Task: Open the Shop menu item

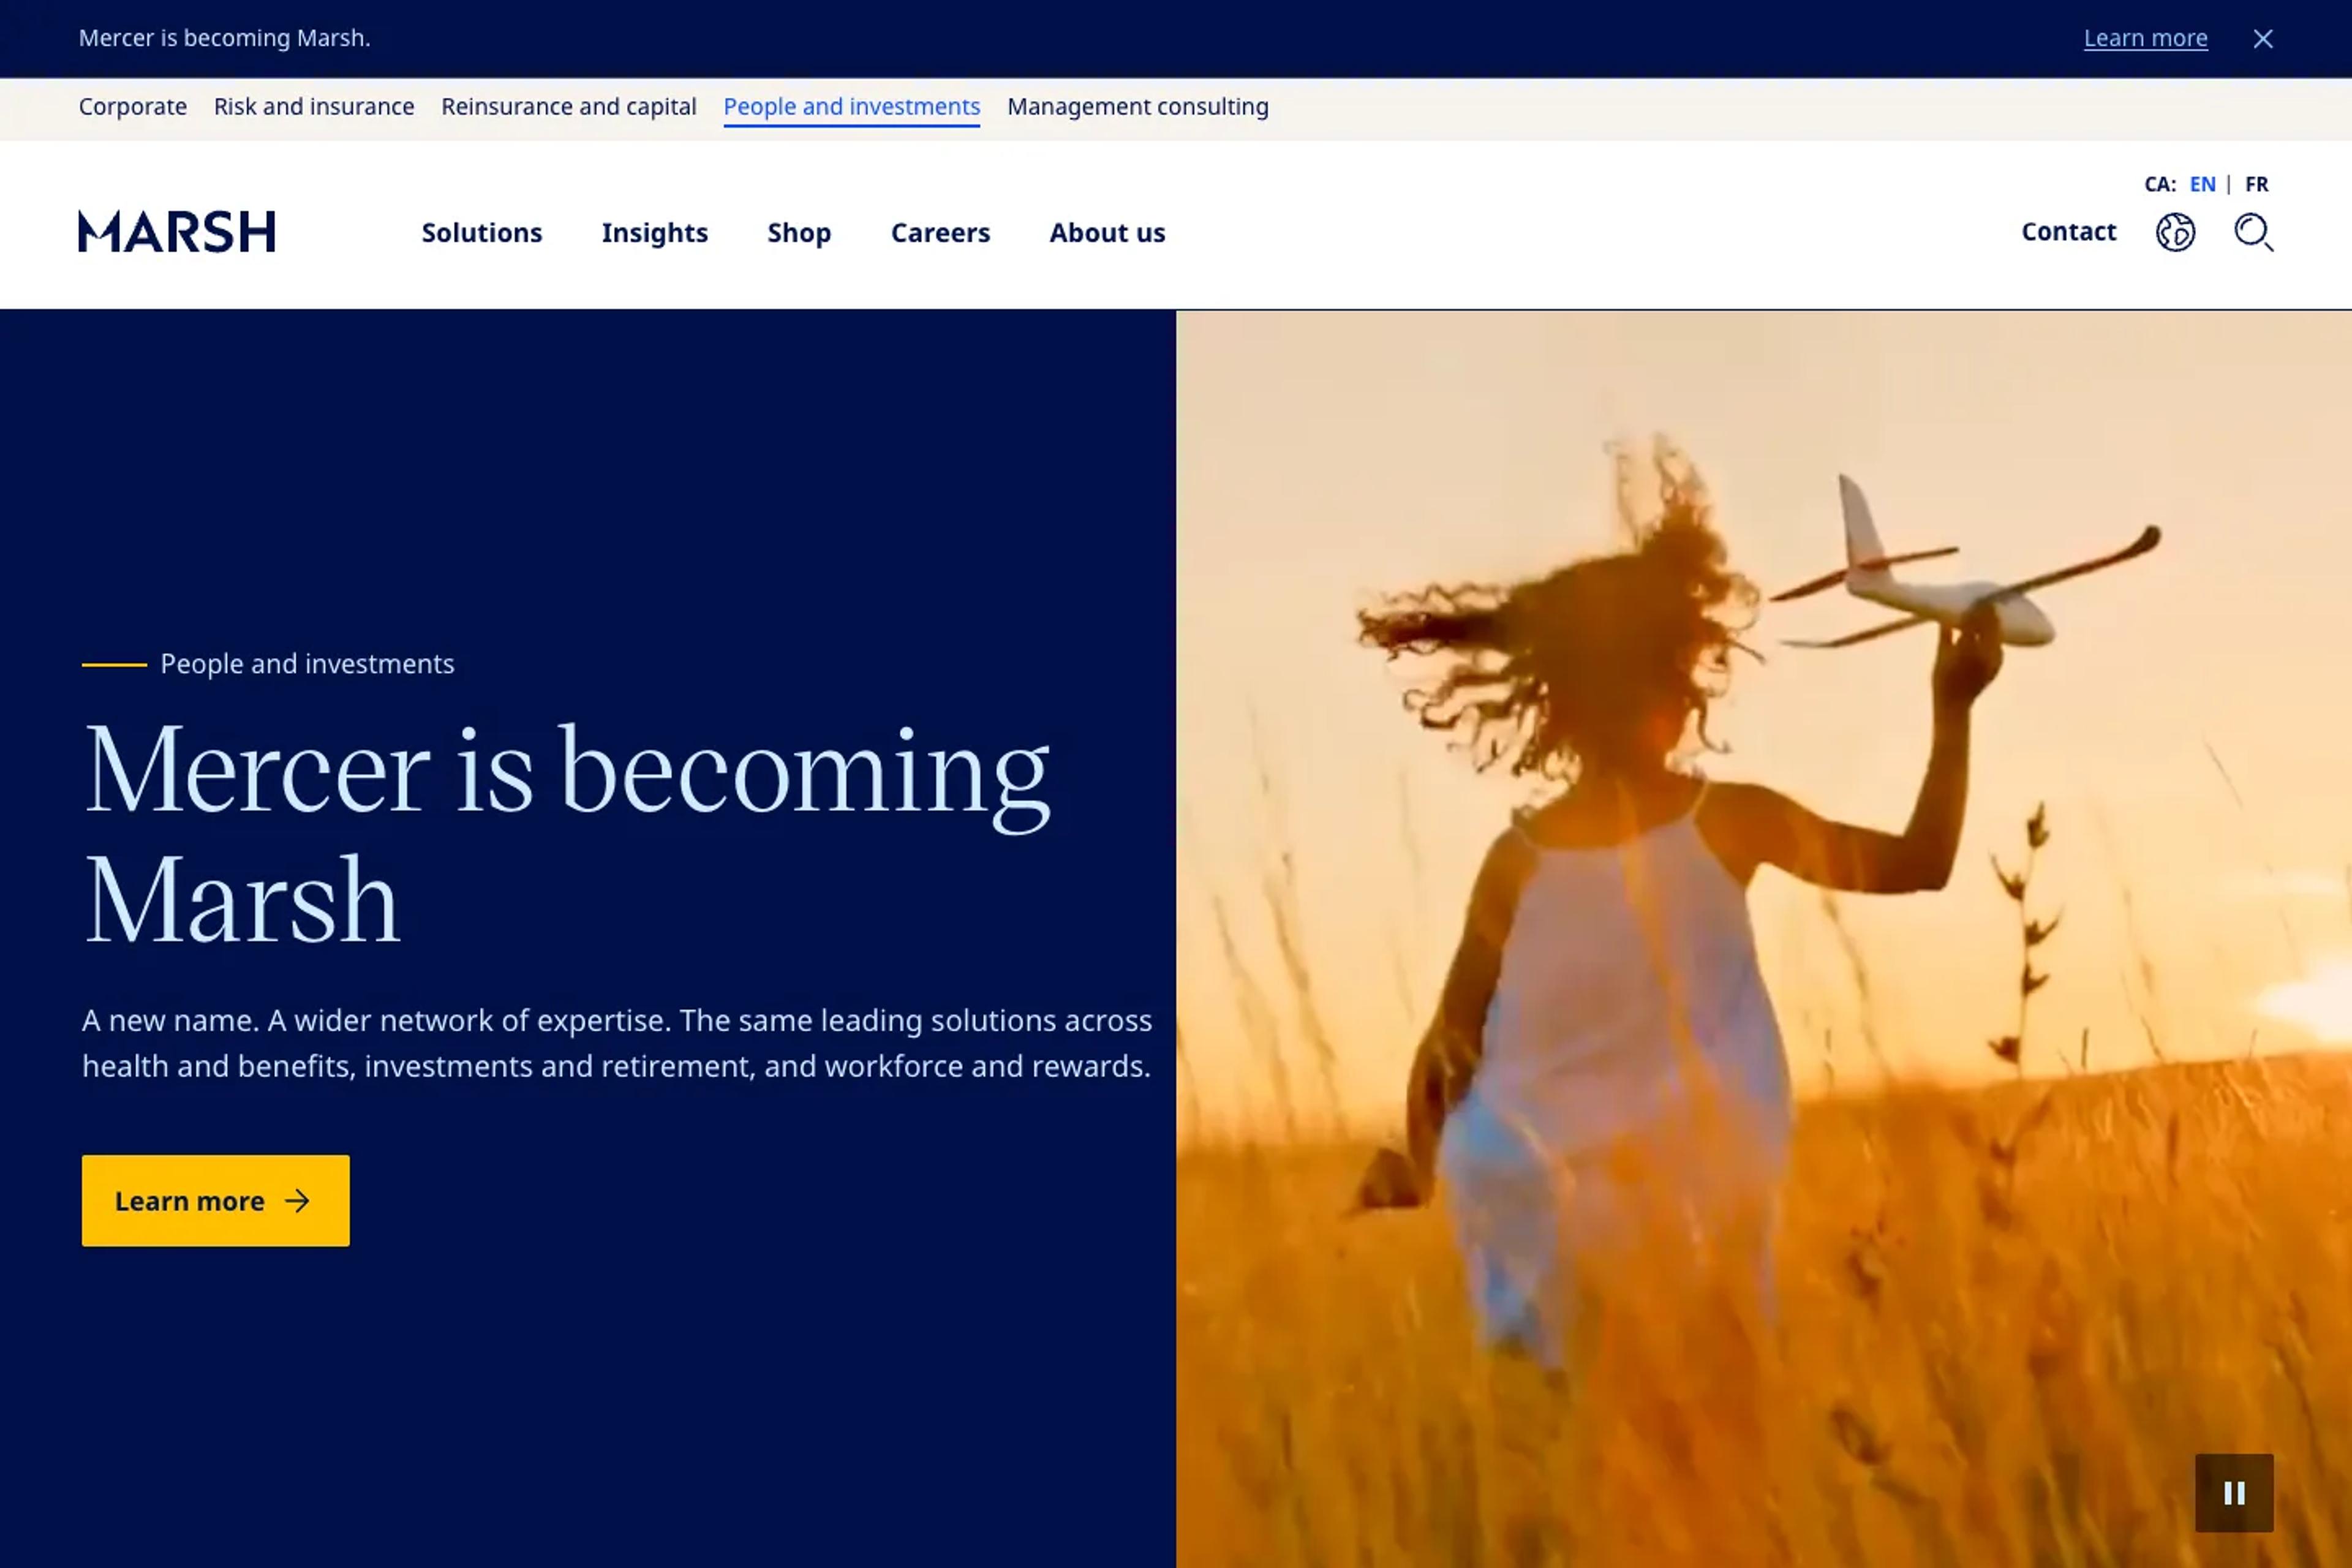Action: tap(799, 233)
